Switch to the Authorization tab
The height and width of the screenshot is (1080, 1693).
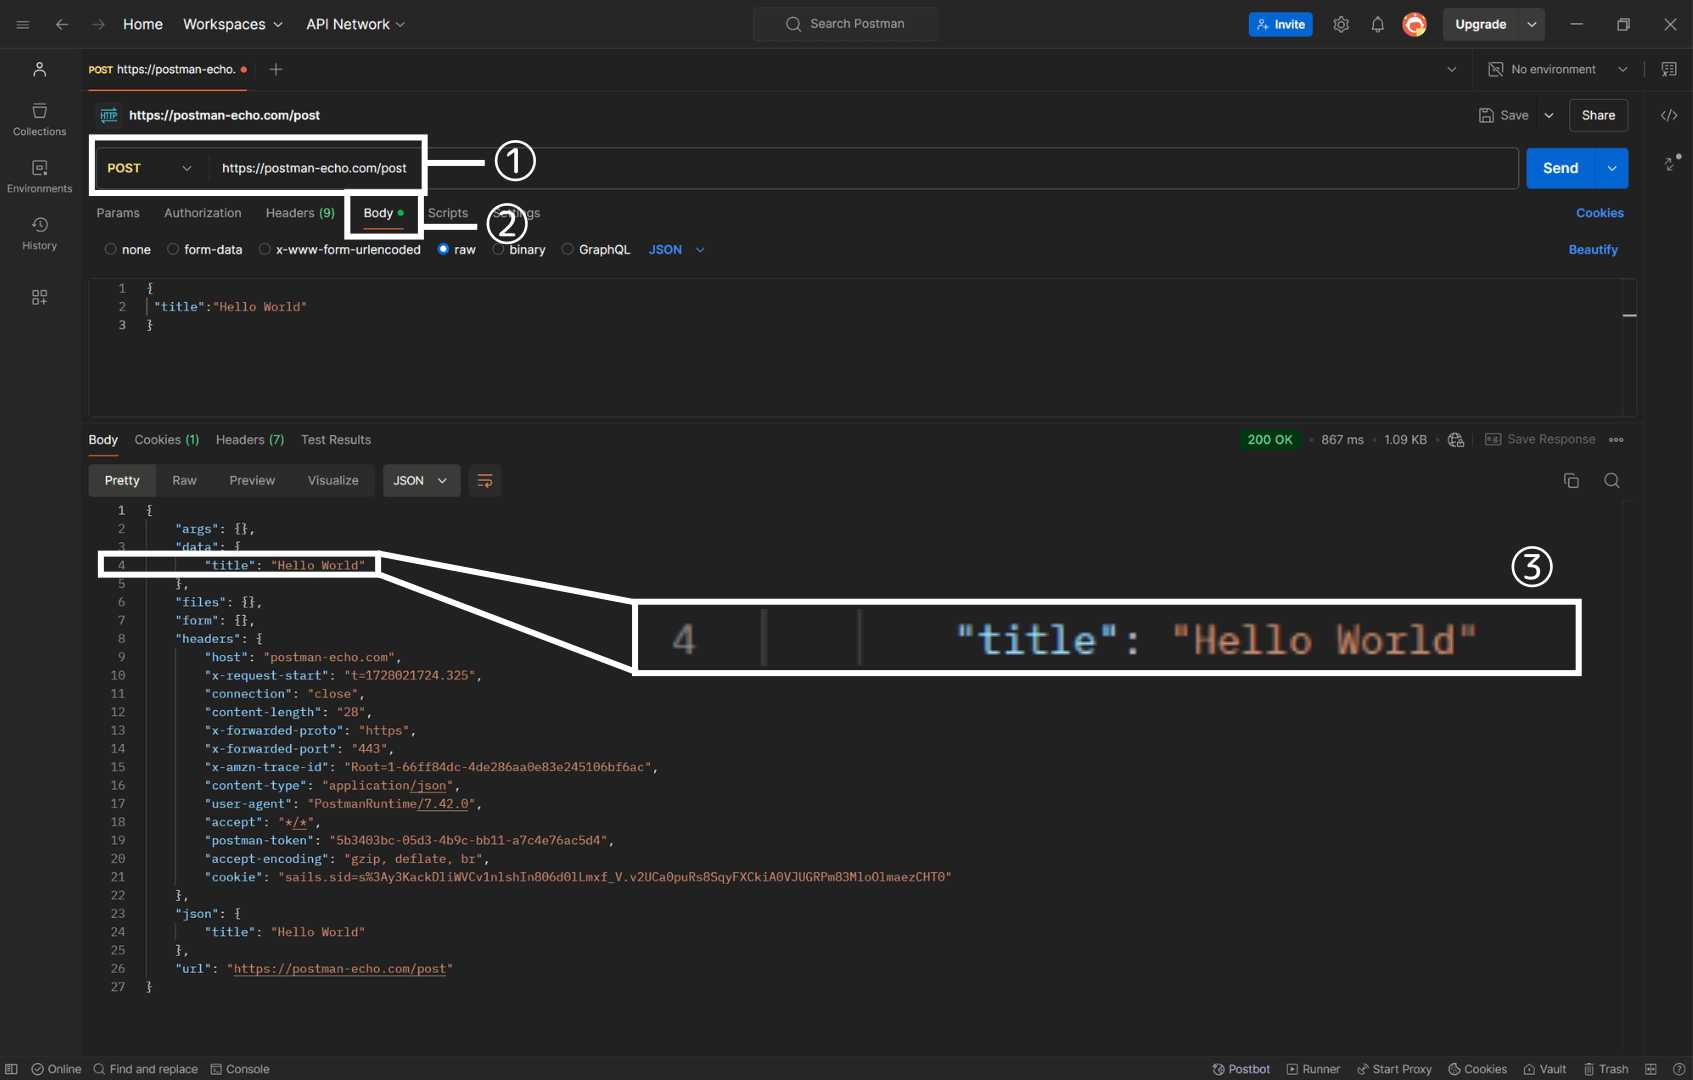click(203, 213)
